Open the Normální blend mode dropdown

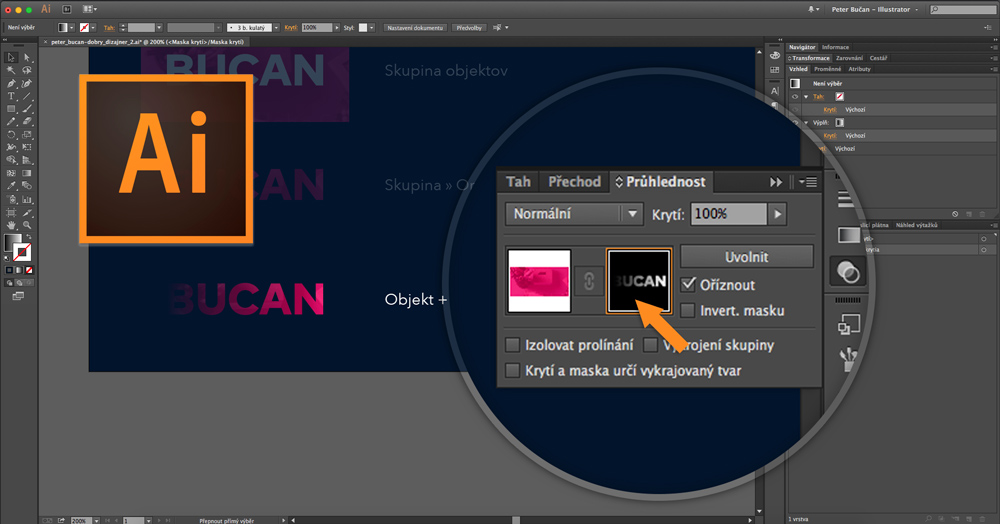573,214
